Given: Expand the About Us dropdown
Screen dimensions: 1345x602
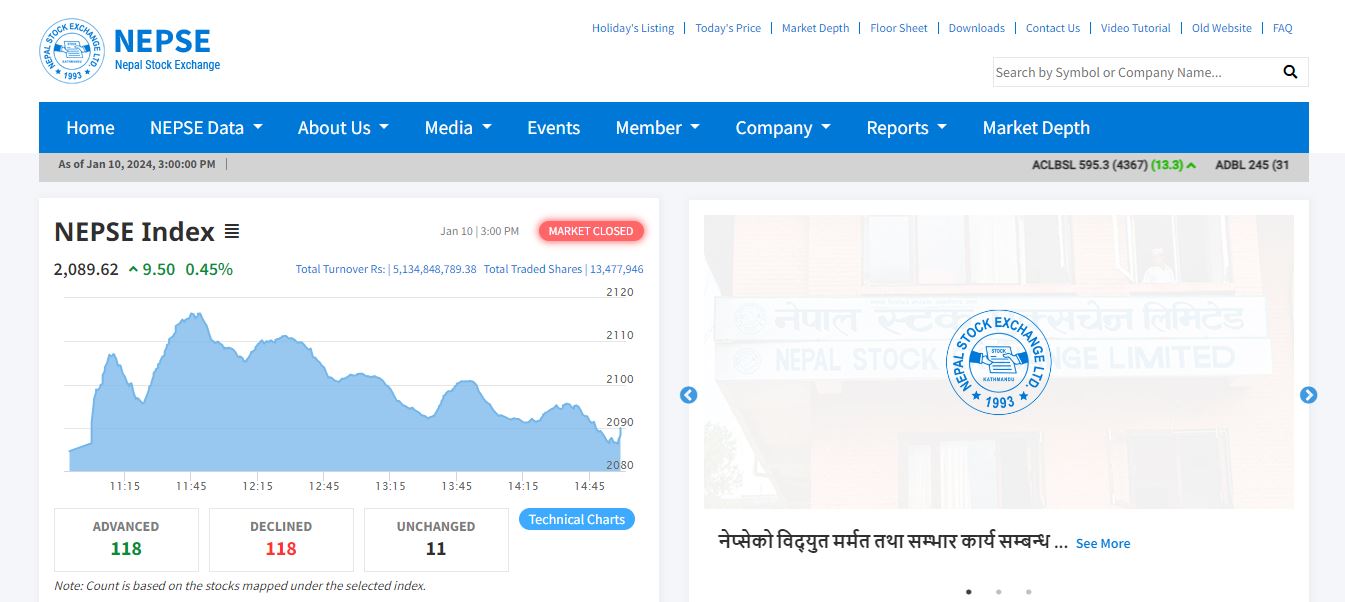Looking at the screenshot, I should pos(343,128).
